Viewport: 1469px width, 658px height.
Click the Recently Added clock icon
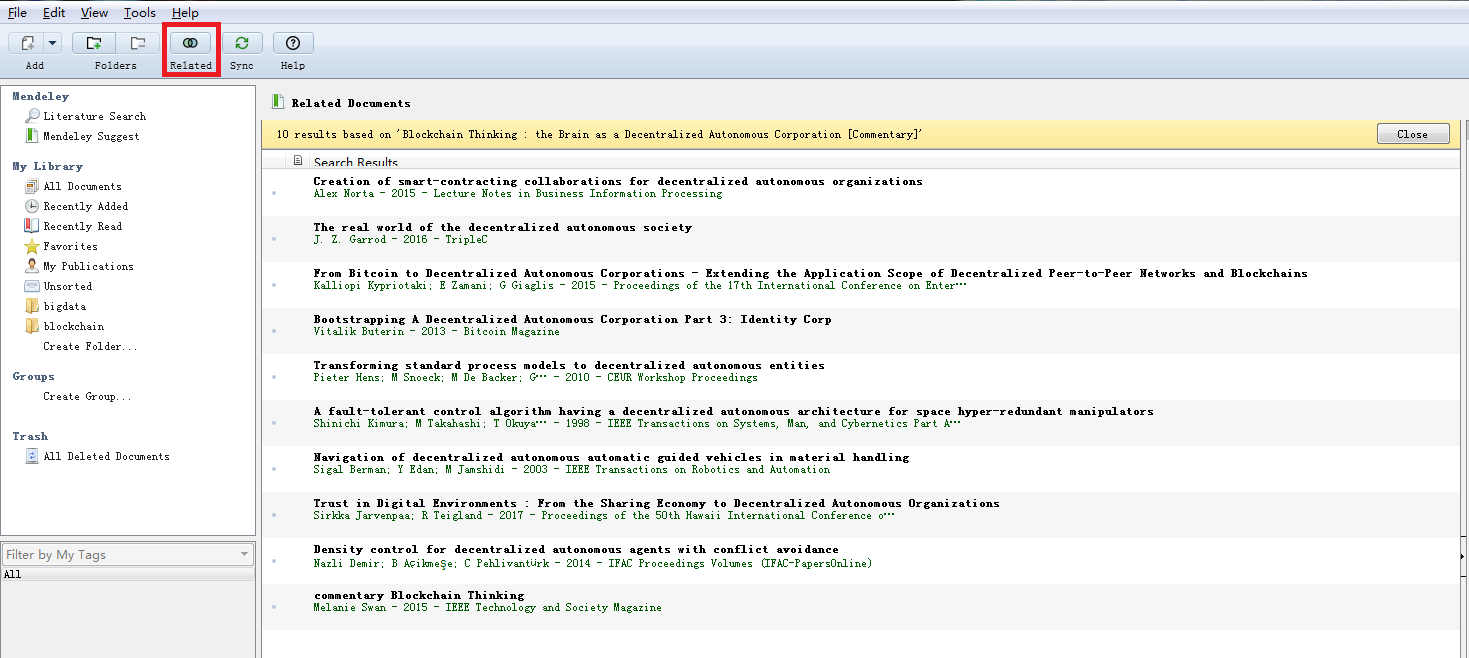pyautogui.click(x=32, y=206)
